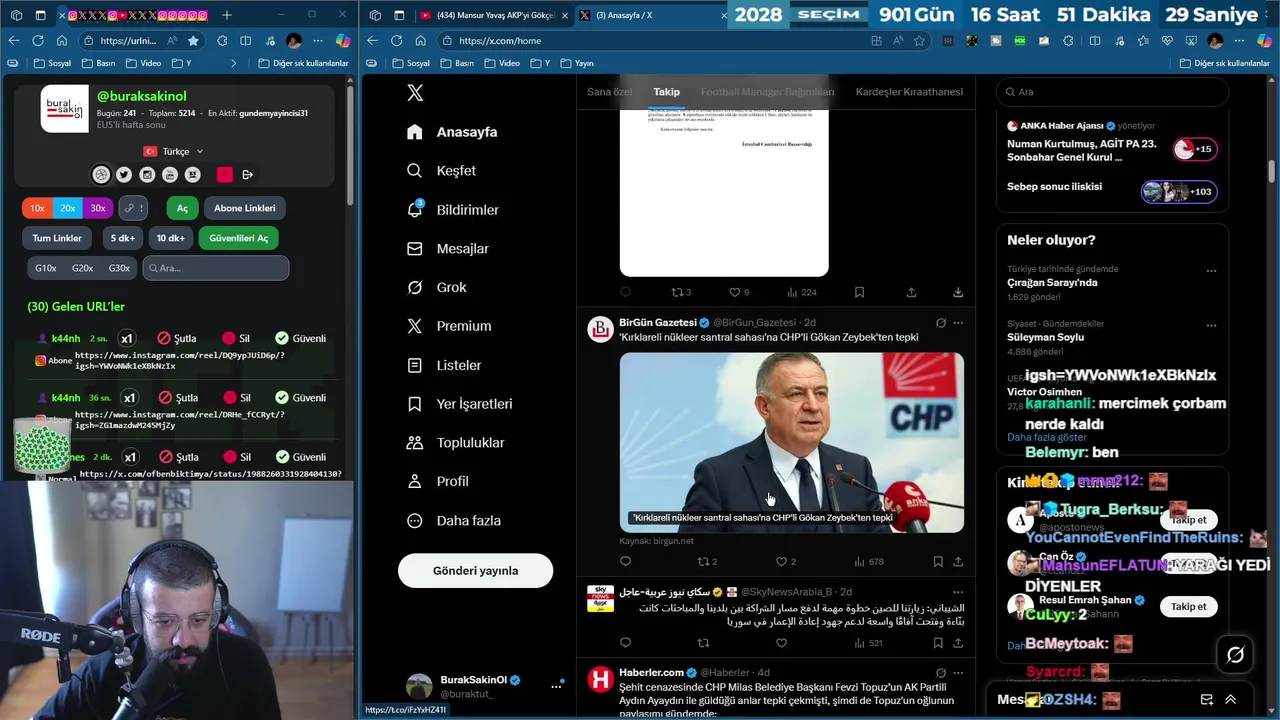Click Şutla on first k44nh URL

coord(178,339)
